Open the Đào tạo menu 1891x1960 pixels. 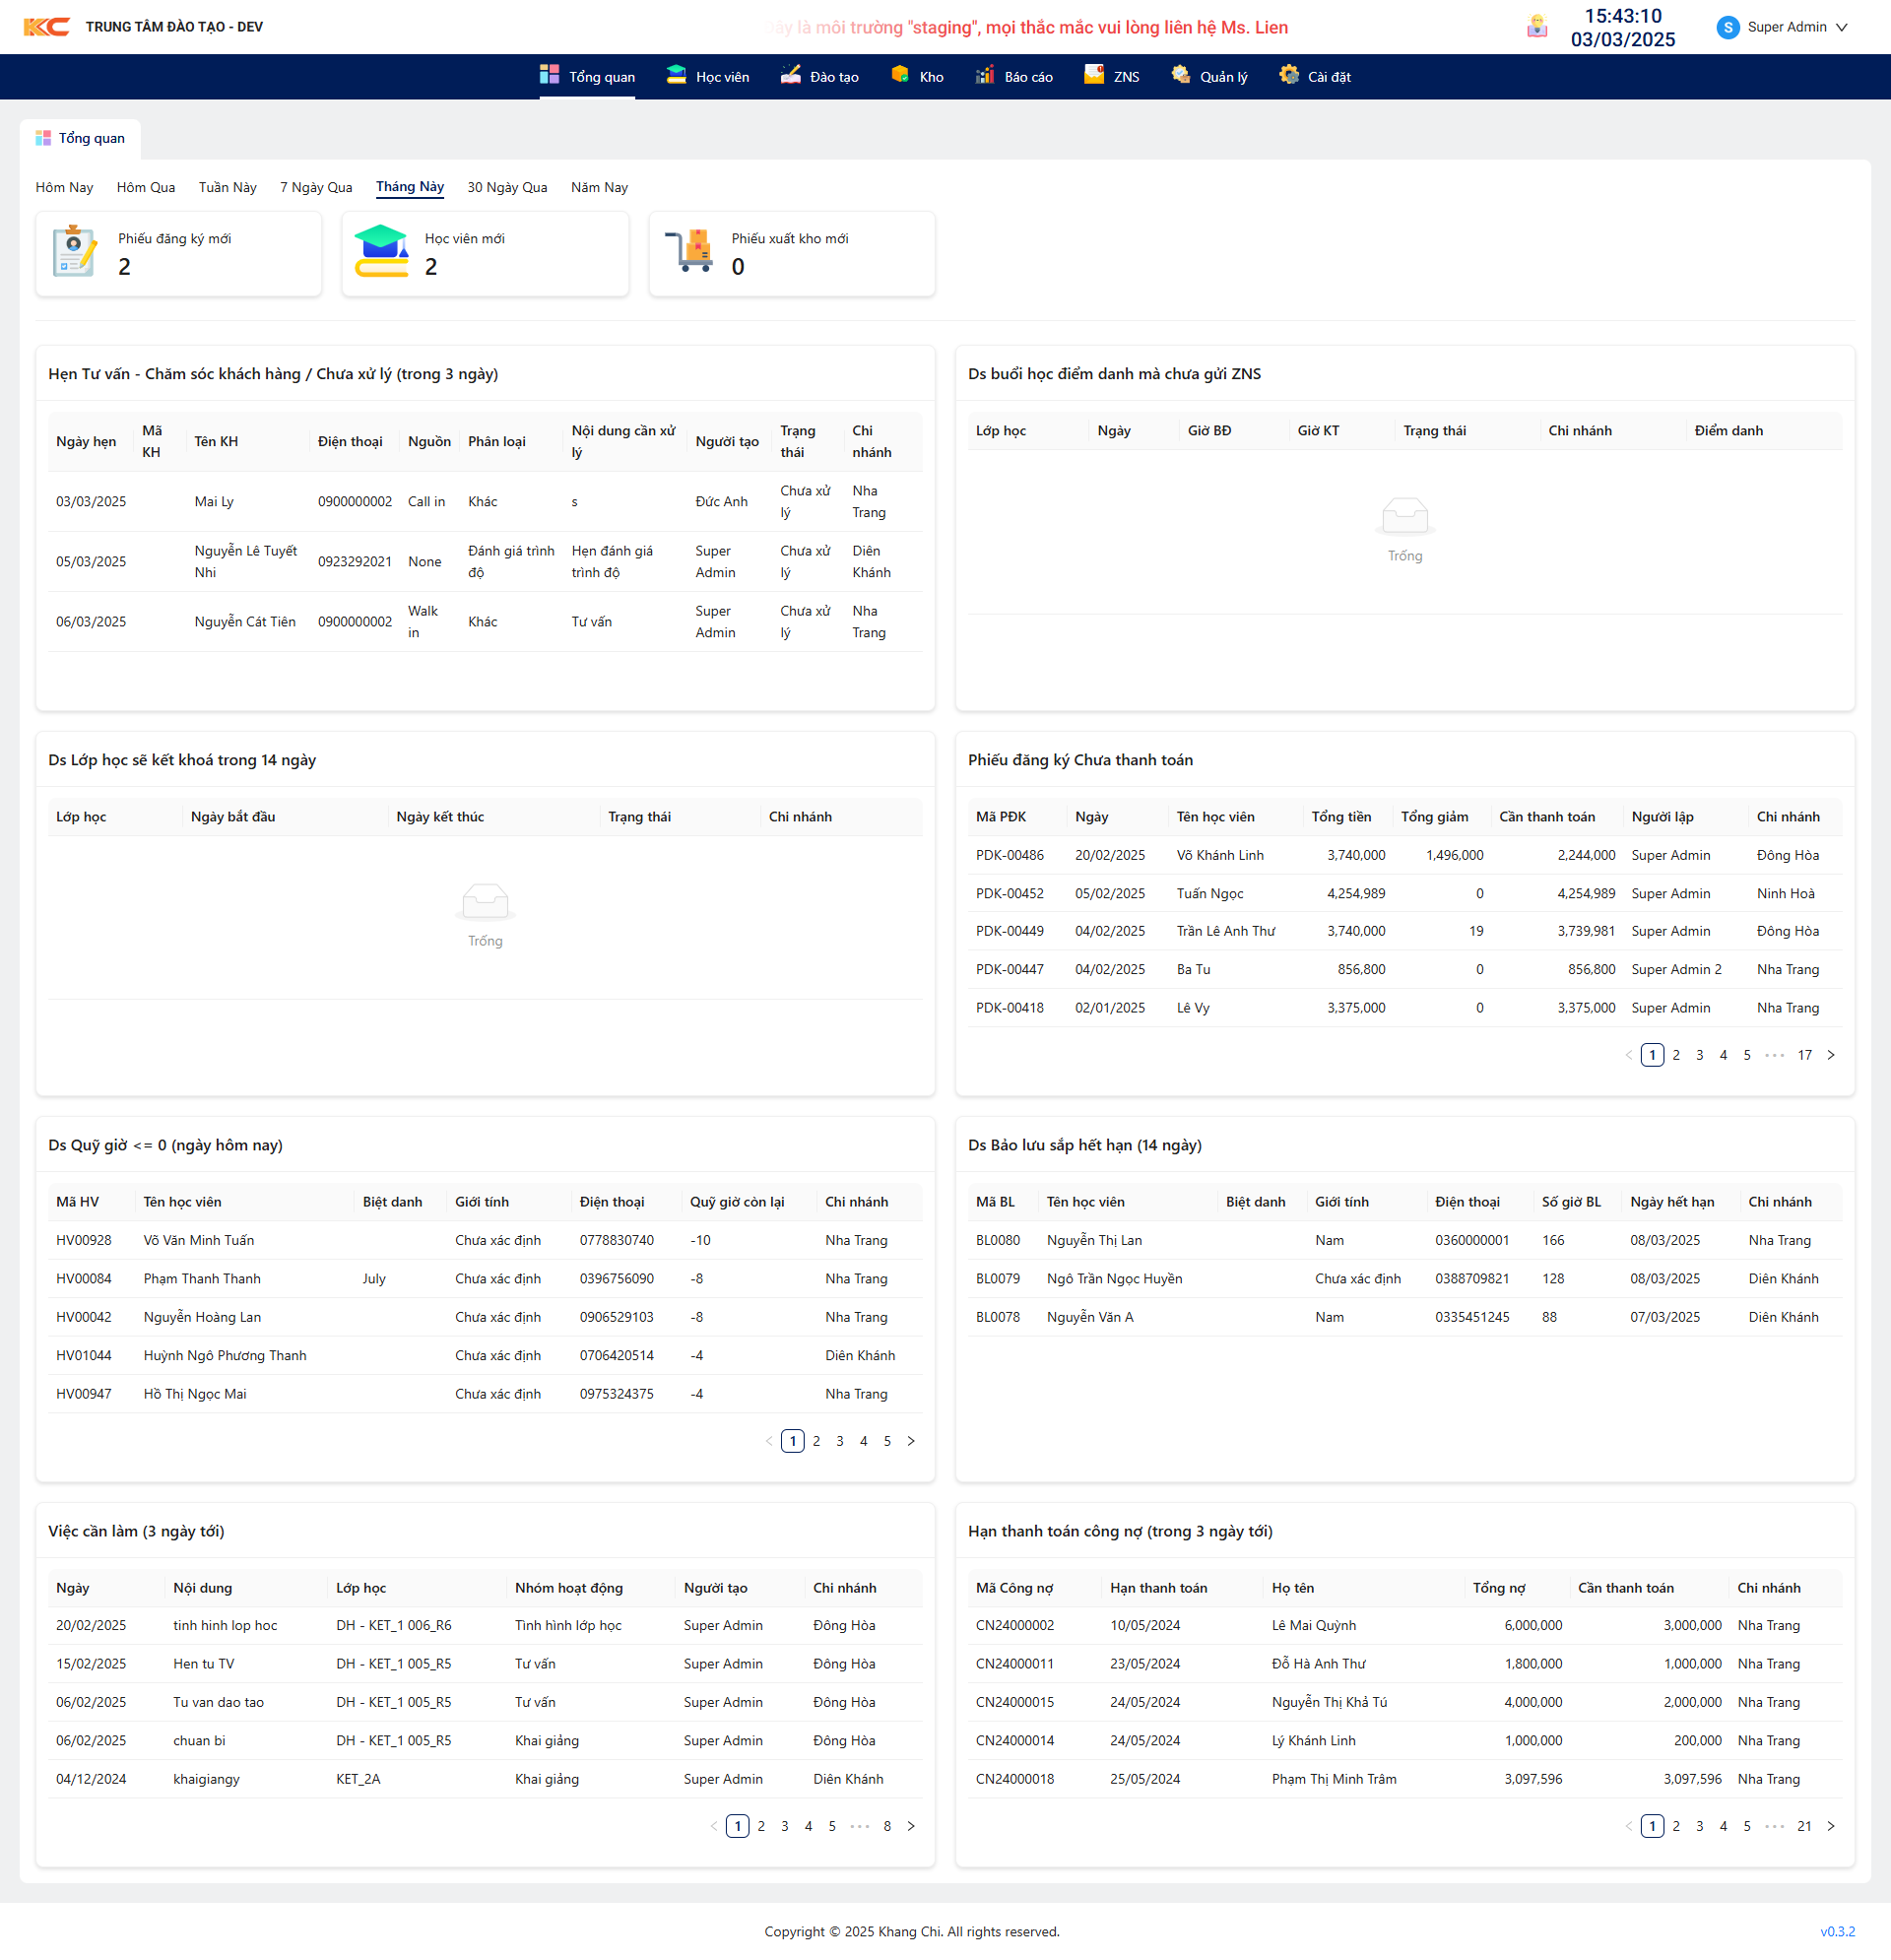point(820,77)
